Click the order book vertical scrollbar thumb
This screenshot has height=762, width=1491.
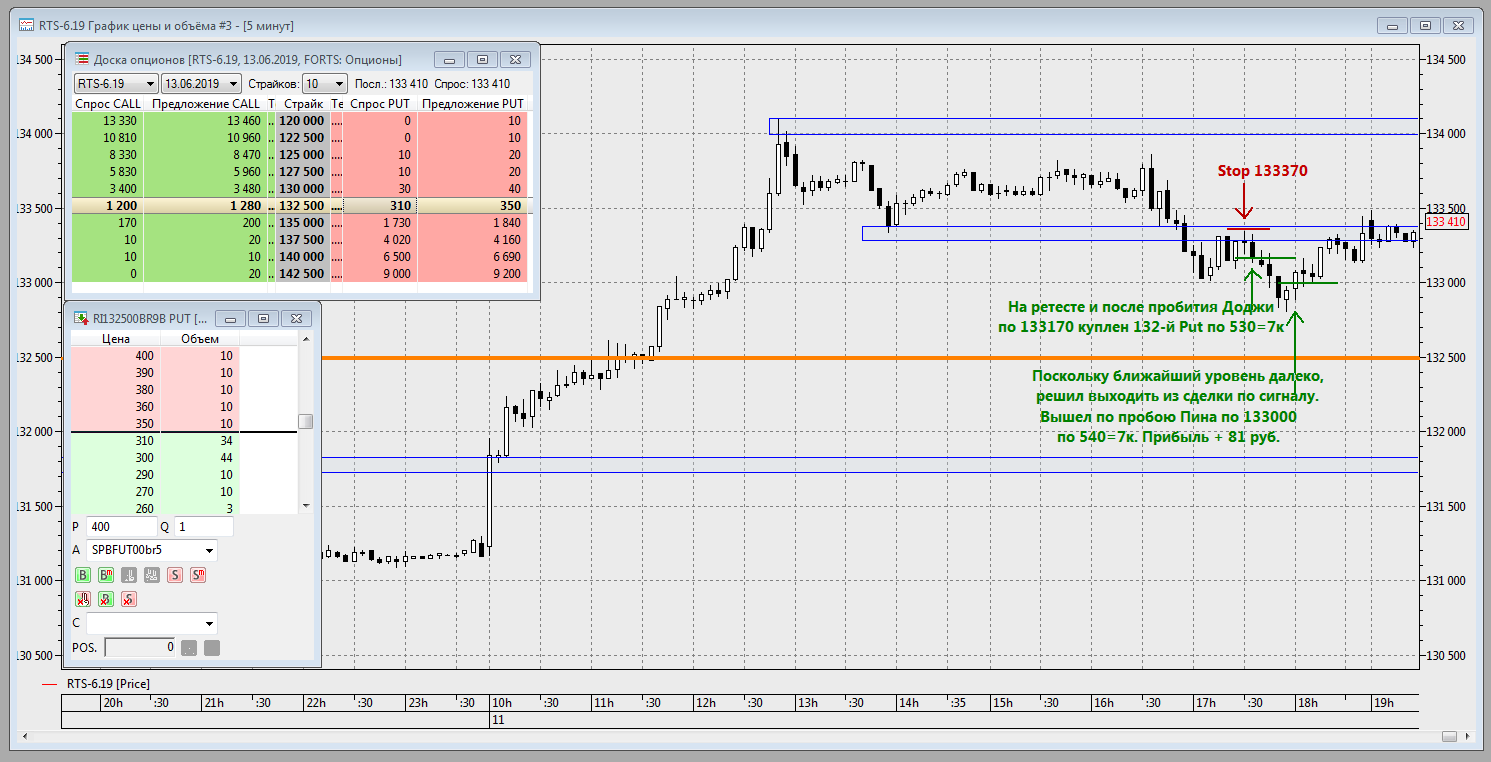click(x=306, y=421)
